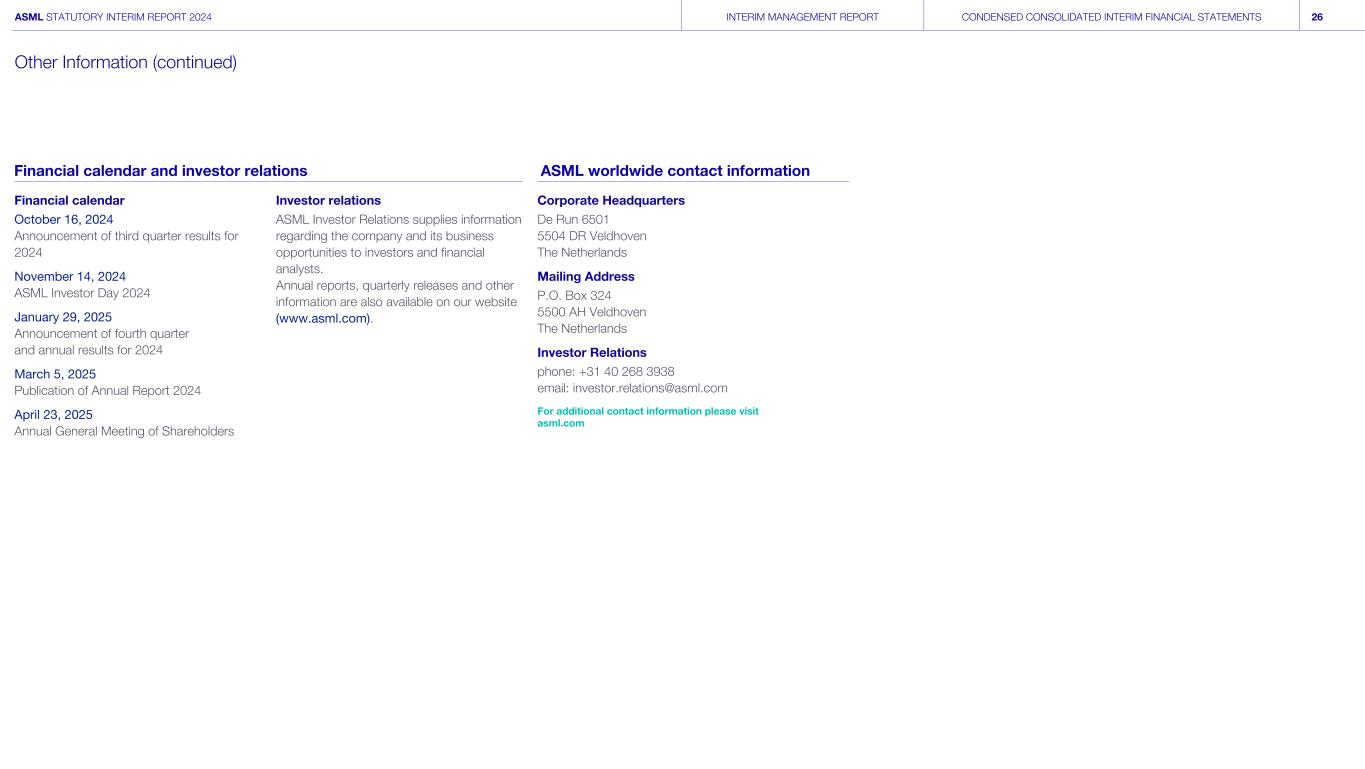Viewport: 1365px width, 769px height.
Task: Select the April 23, 2025 date
Action: tap(53, 414)
